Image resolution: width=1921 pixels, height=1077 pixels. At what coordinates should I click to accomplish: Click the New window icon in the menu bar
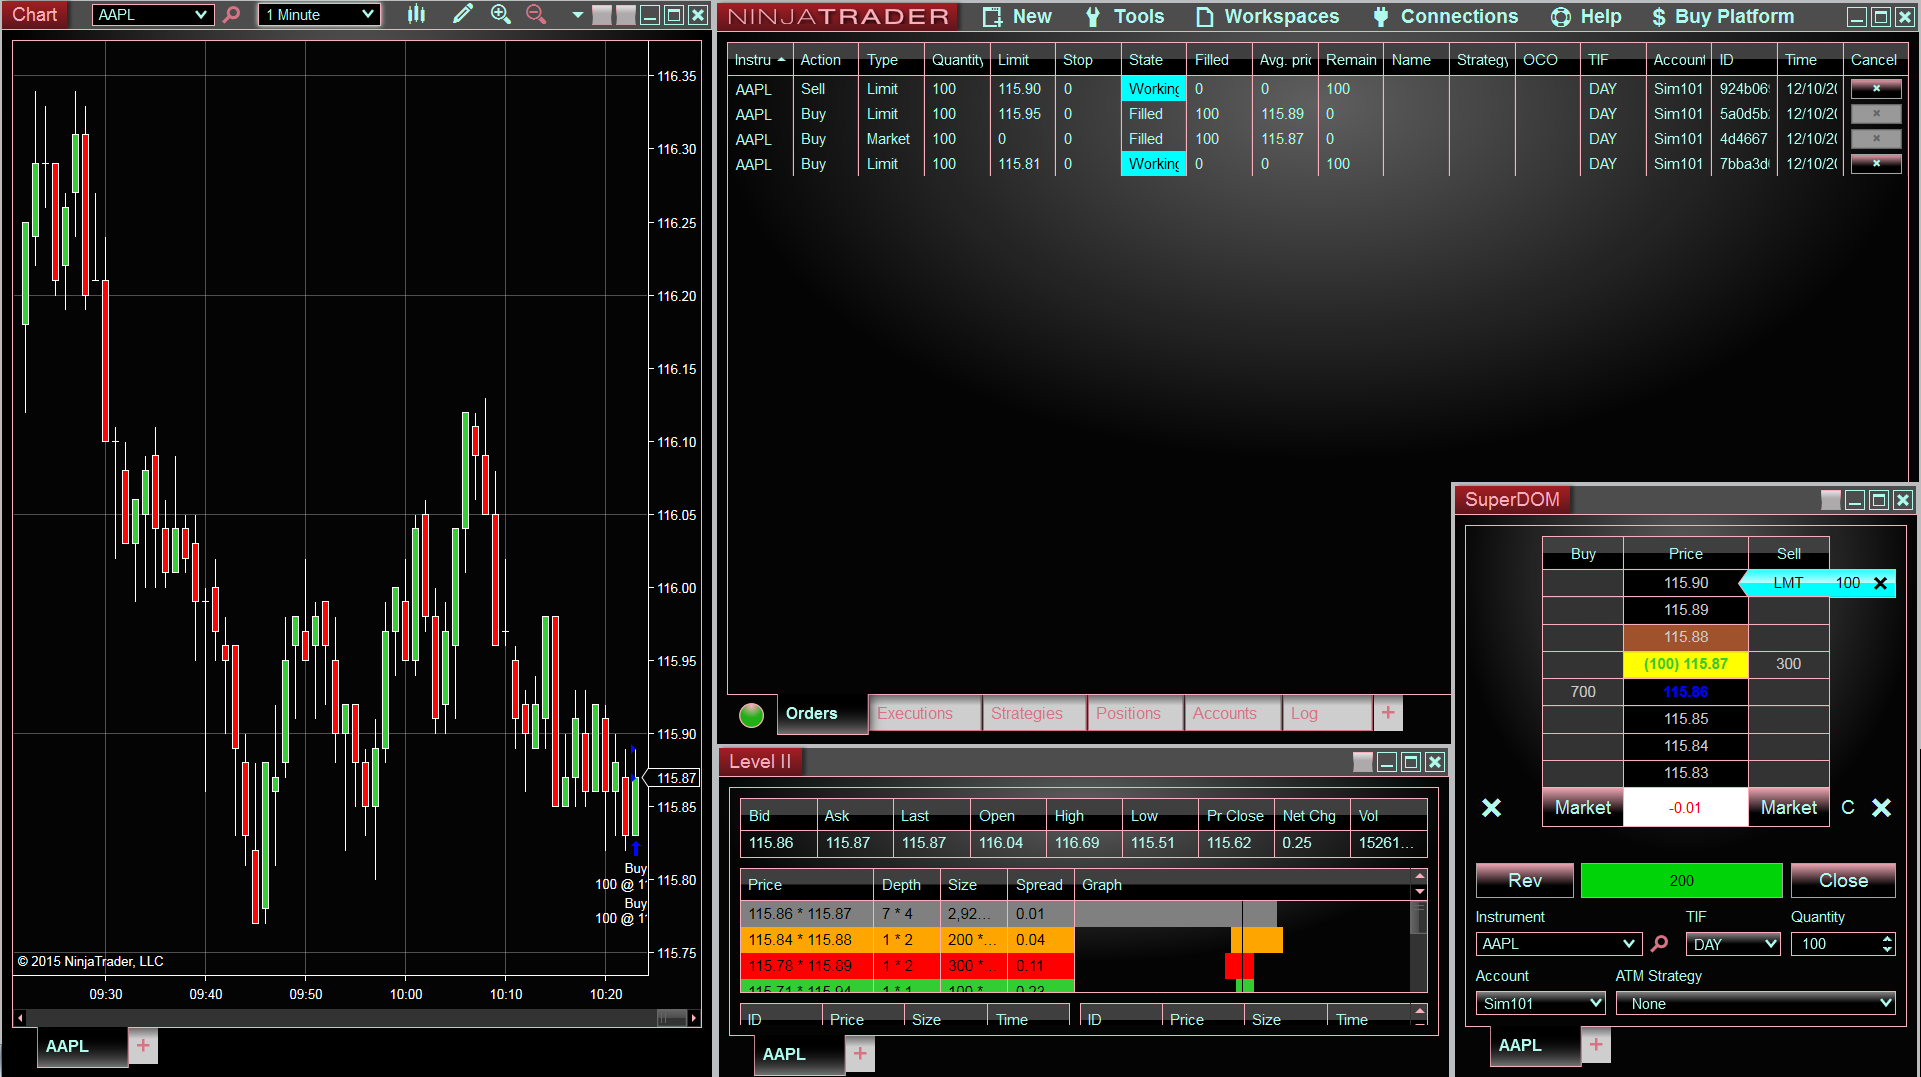point(992,16)
